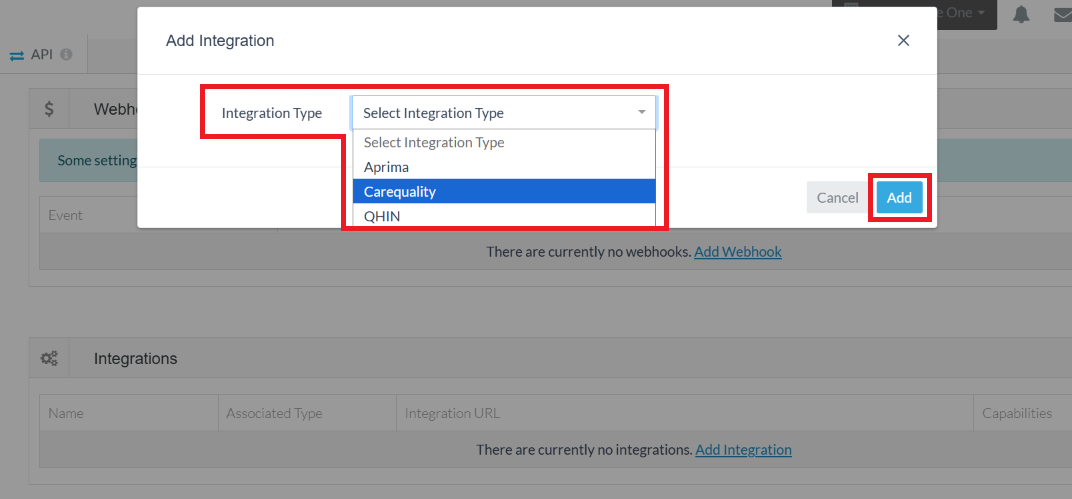1072x499 pixels.
Task: Click the API tab label
Action: [42, 55]
